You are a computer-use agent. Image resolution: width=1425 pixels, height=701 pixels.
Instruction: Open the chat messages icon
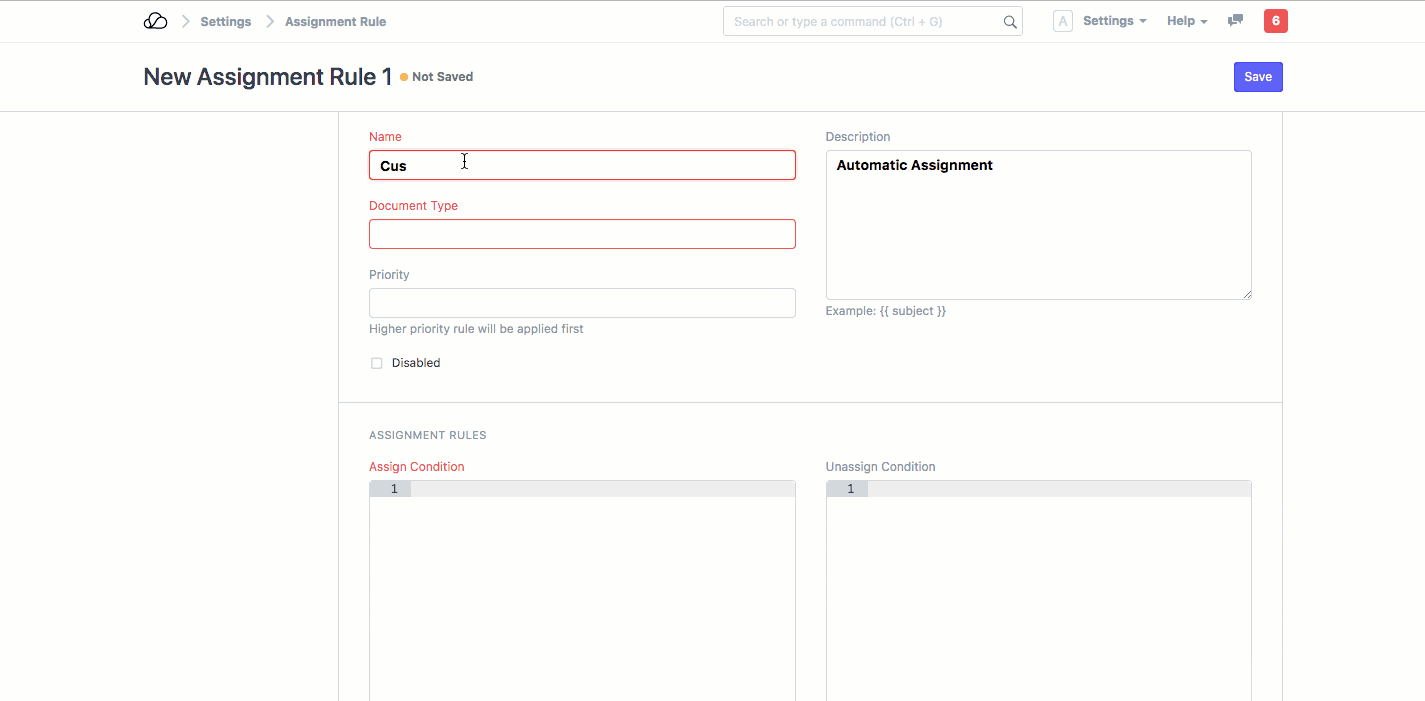(x=1235, y=21)
